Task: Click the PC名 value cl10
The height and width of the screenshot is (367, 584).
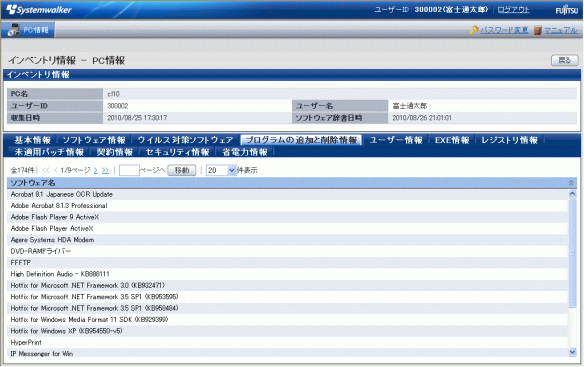Action: (113, 94)
